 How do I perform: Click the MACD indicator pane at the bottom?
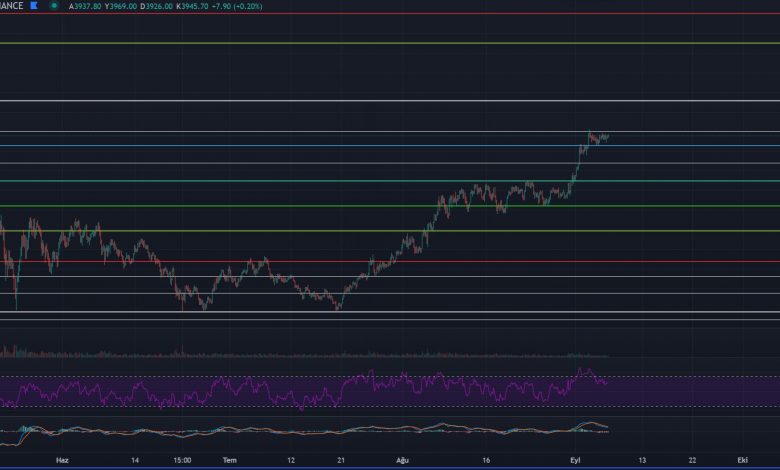[x=300, y=430]
